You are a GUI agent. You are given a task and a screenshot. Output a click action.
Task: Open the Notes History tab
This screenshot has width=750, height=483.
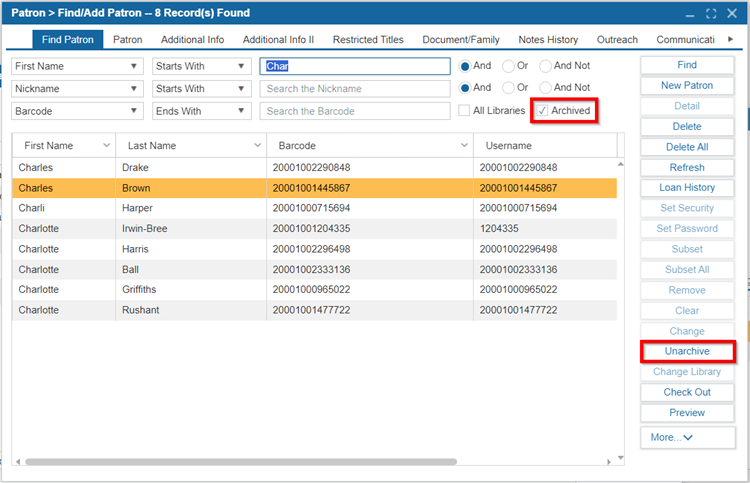[x=548, y=40]
